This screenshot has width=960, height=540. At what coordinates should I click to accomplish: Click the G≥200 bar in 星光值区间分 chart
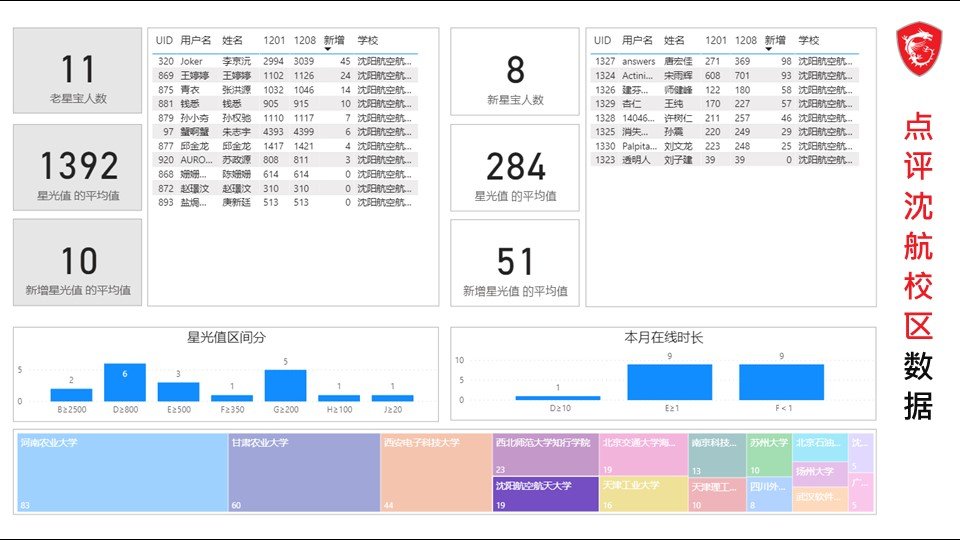[285, 385]
